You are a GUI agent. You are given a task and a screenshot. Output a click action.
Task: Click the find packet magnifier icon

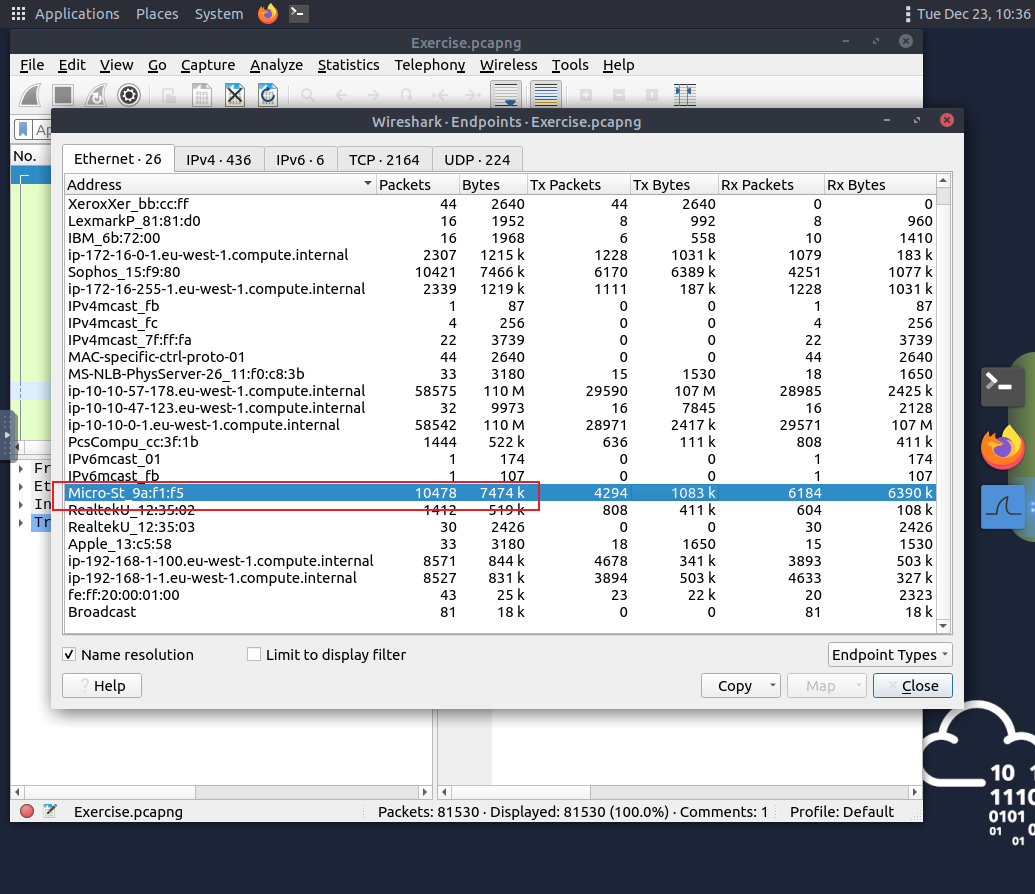308,95
